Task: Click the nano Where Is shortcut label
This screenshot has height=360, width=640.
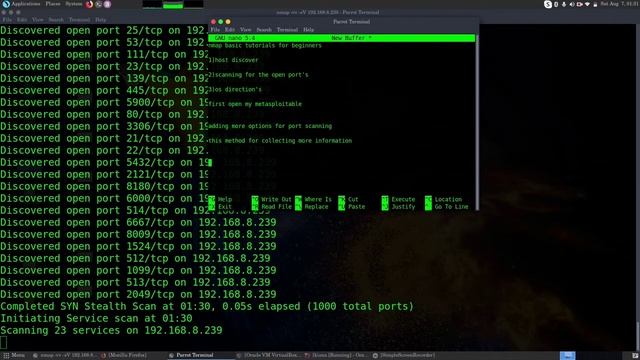Action: [x=318, y=200]
